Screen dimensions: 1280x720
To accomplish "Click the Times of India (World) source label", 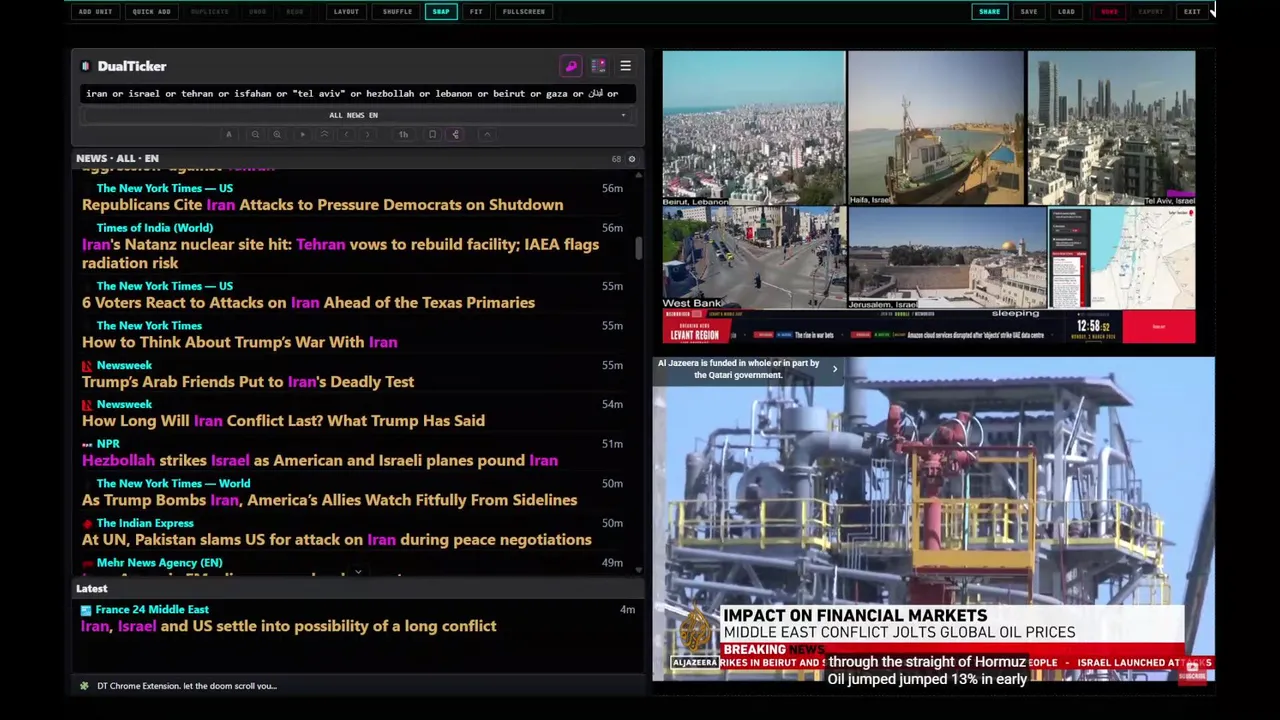I will (154, 228).
